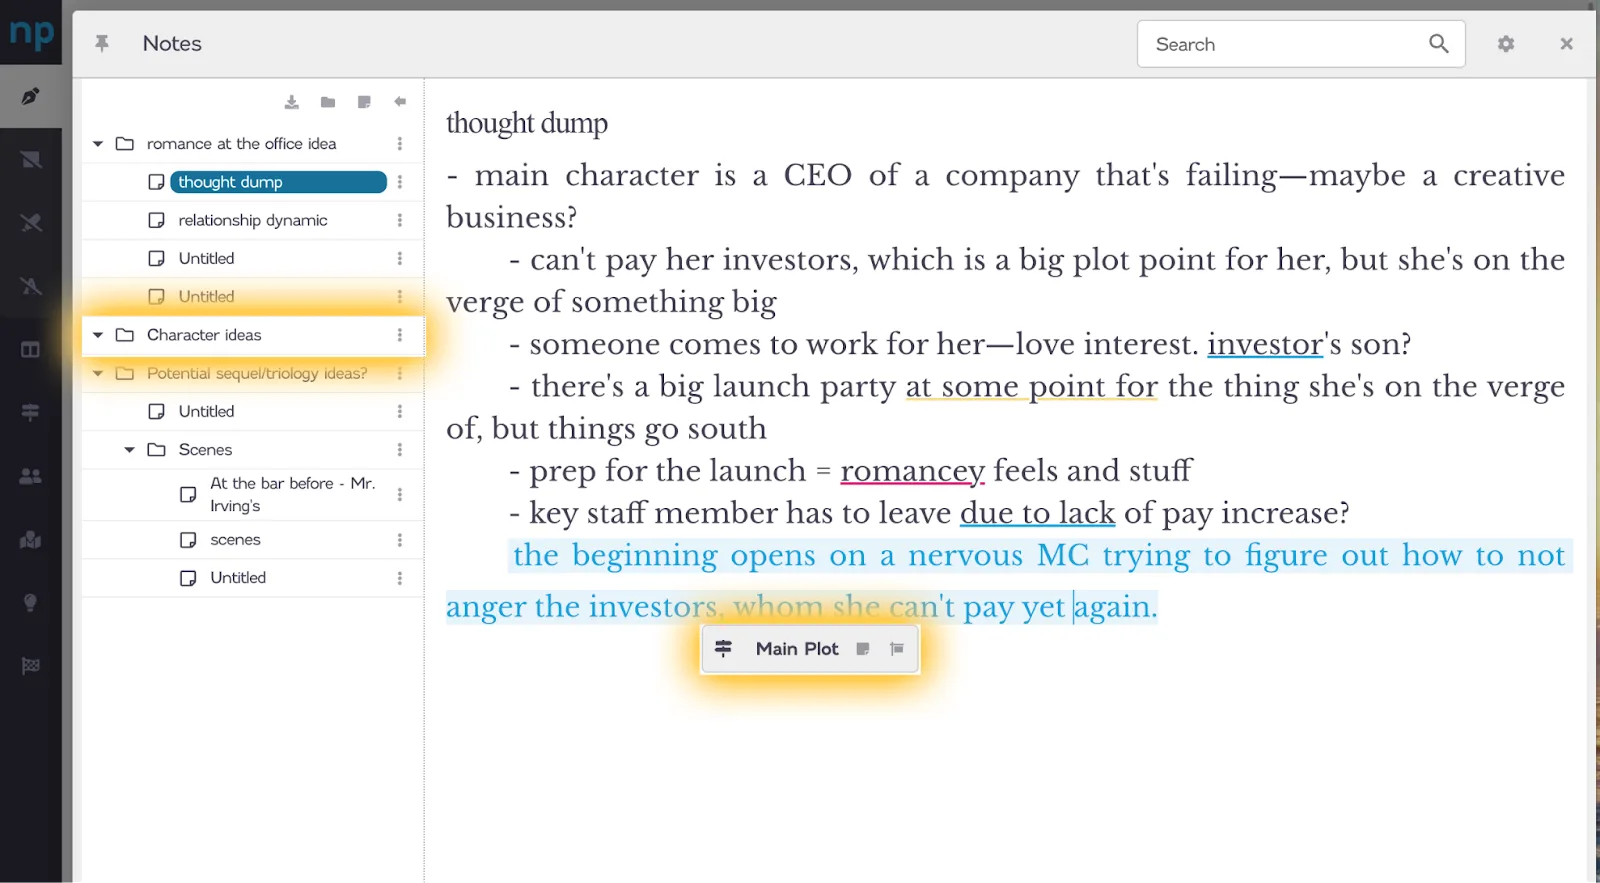Open the checkered flag section in sidebar

click(30, 665)
